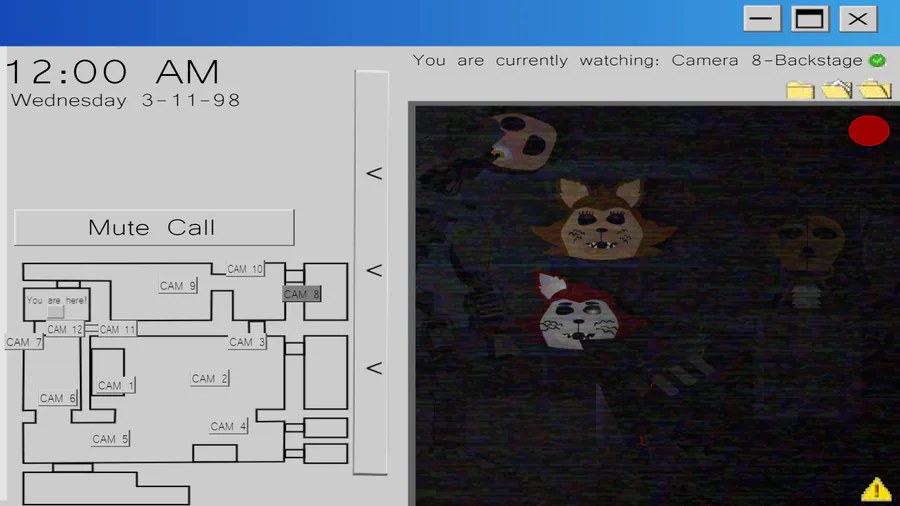Close the window with X button
The image size is (900, 506).
(858, 19)
